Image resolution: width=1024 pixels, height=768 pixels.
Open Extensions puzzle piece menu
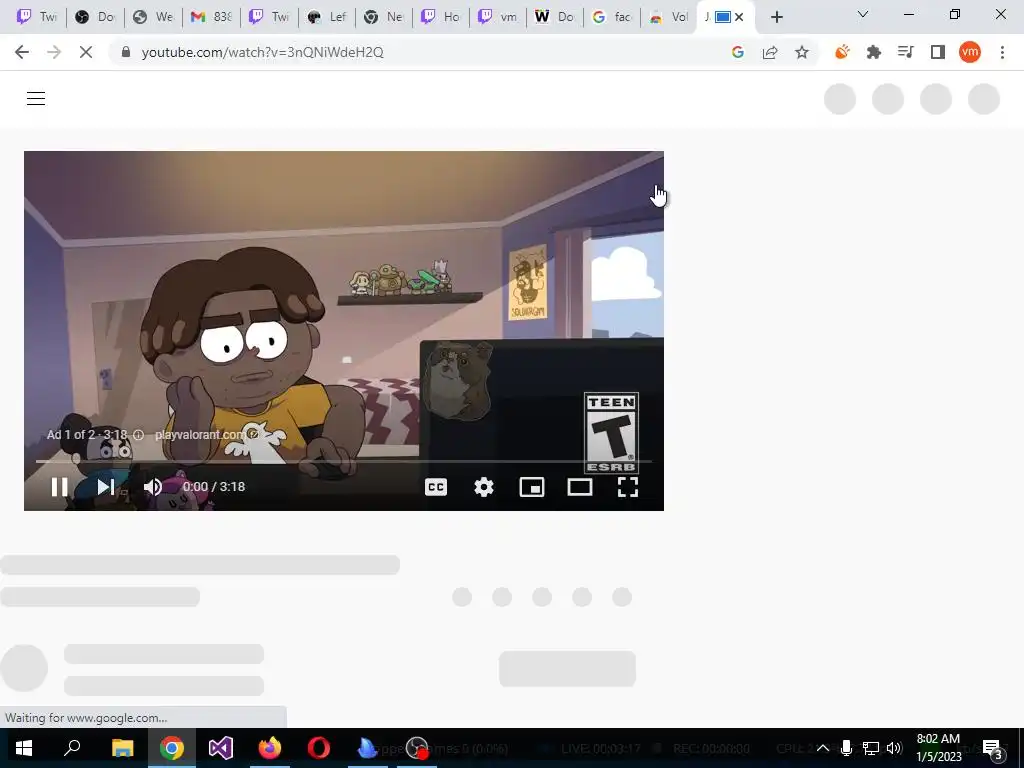[x=874, y=52]
